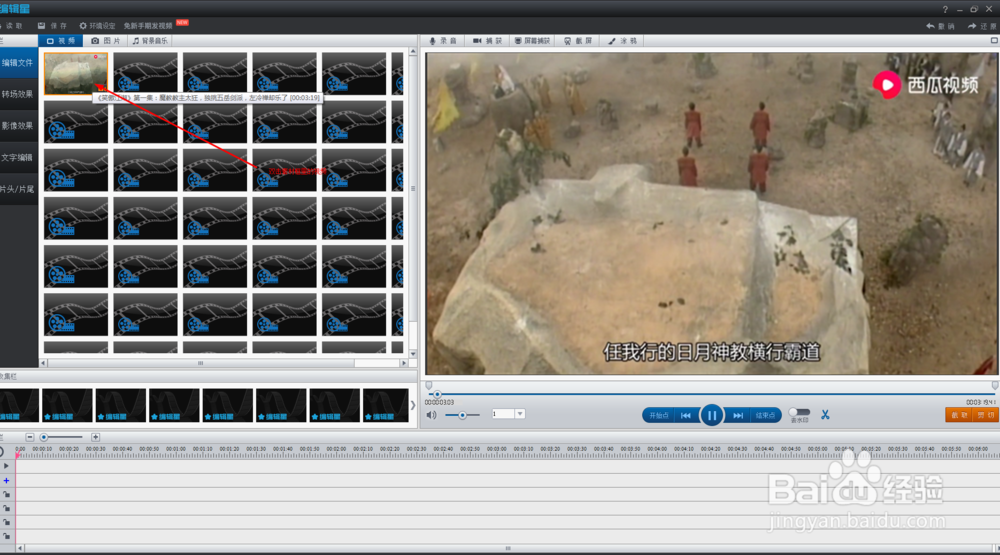Click the playback speed input field
The image size is (1000, 555).
(503, 414)
